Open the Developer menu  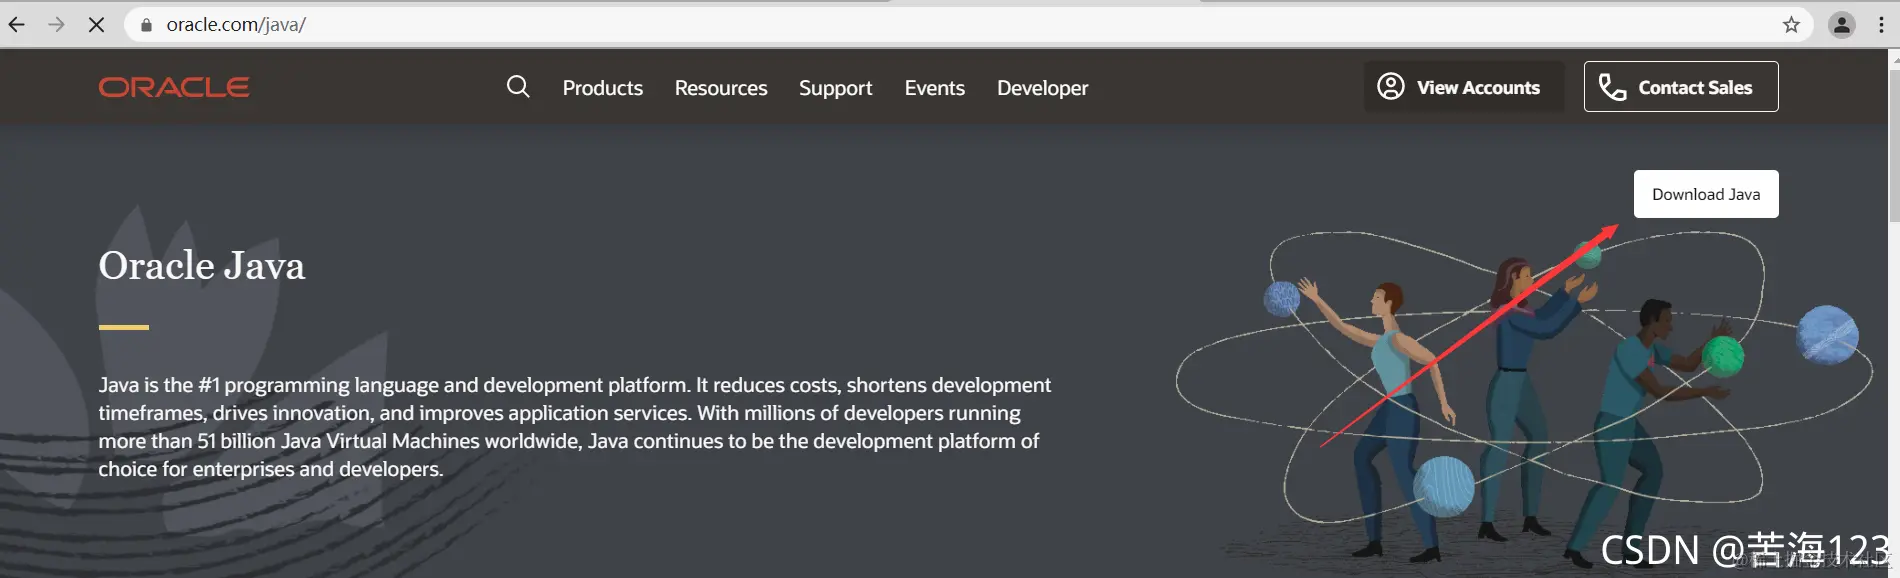pyautogui.click(x=1043, y=88)
